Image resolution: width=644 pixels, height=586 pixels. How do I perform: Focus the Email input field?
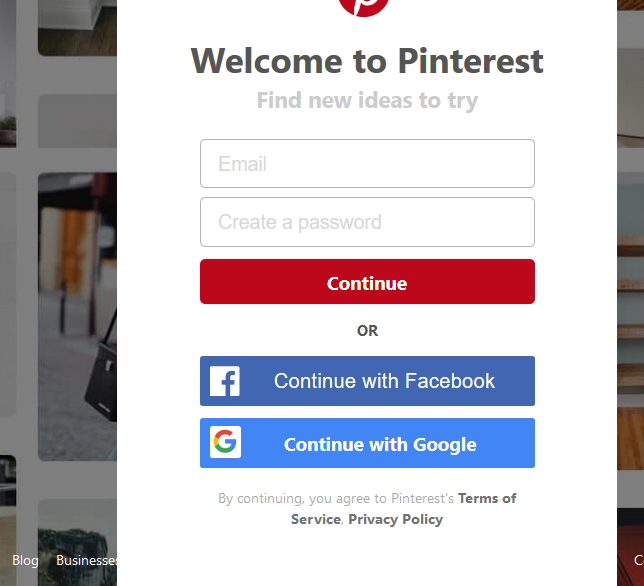pos(367,164)
